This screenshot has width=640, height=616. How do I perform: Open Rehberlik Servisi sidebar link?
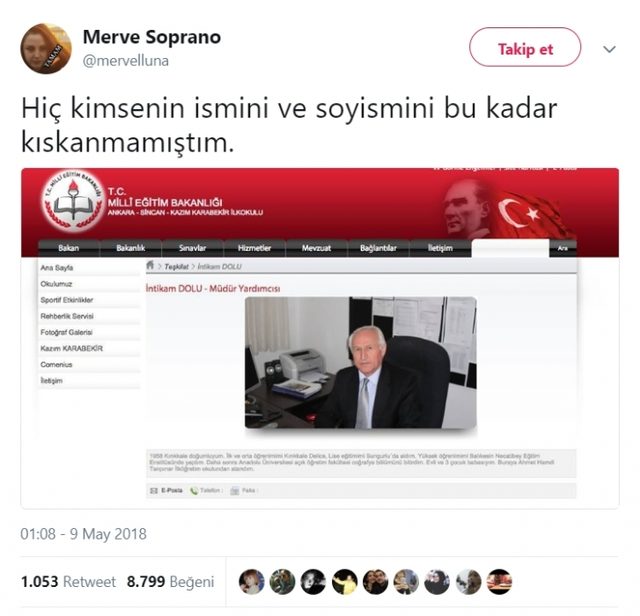tap(67, 316)
